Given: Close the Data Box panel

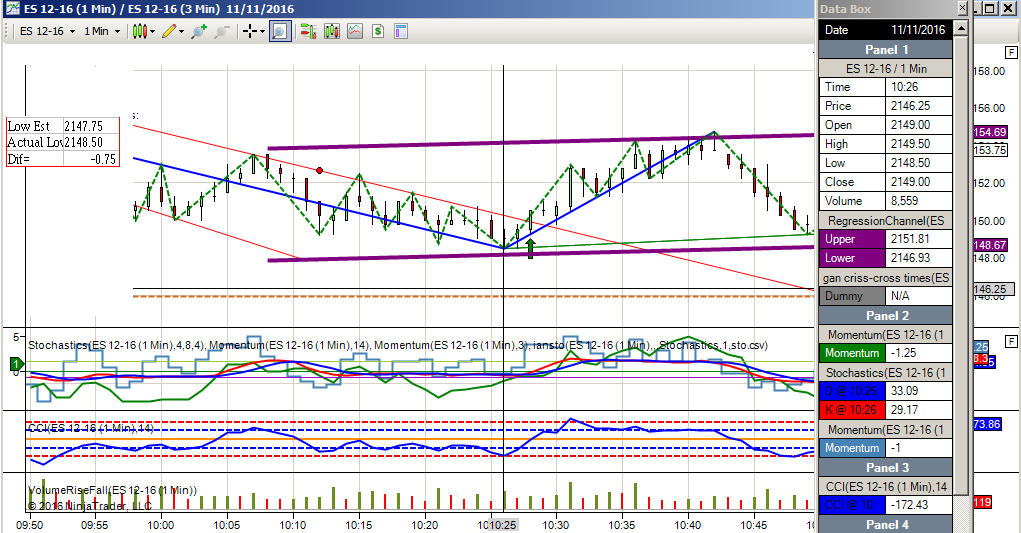Looking at the screenshot, I should (962, 8).
